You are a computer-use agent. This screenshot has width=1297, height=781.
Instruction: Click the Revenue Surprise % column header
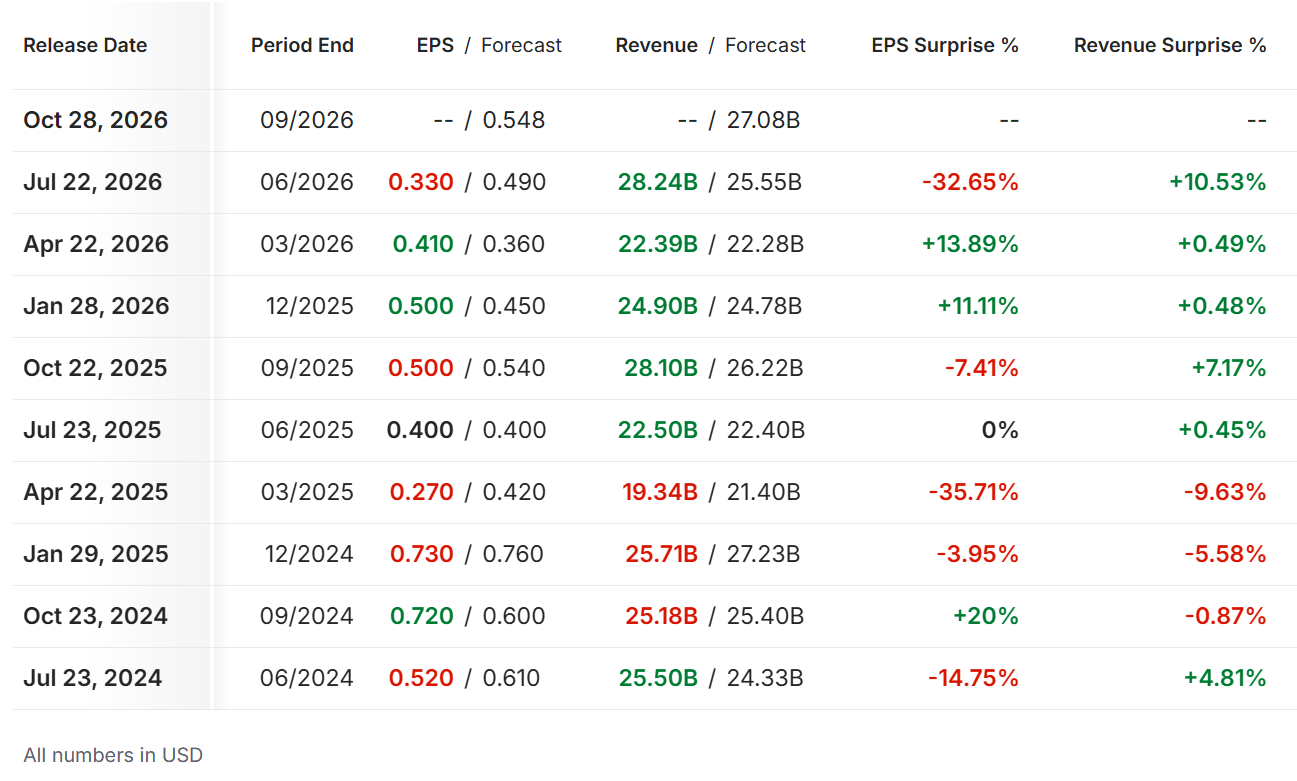pyautogui.click(x=1170, y=45)
